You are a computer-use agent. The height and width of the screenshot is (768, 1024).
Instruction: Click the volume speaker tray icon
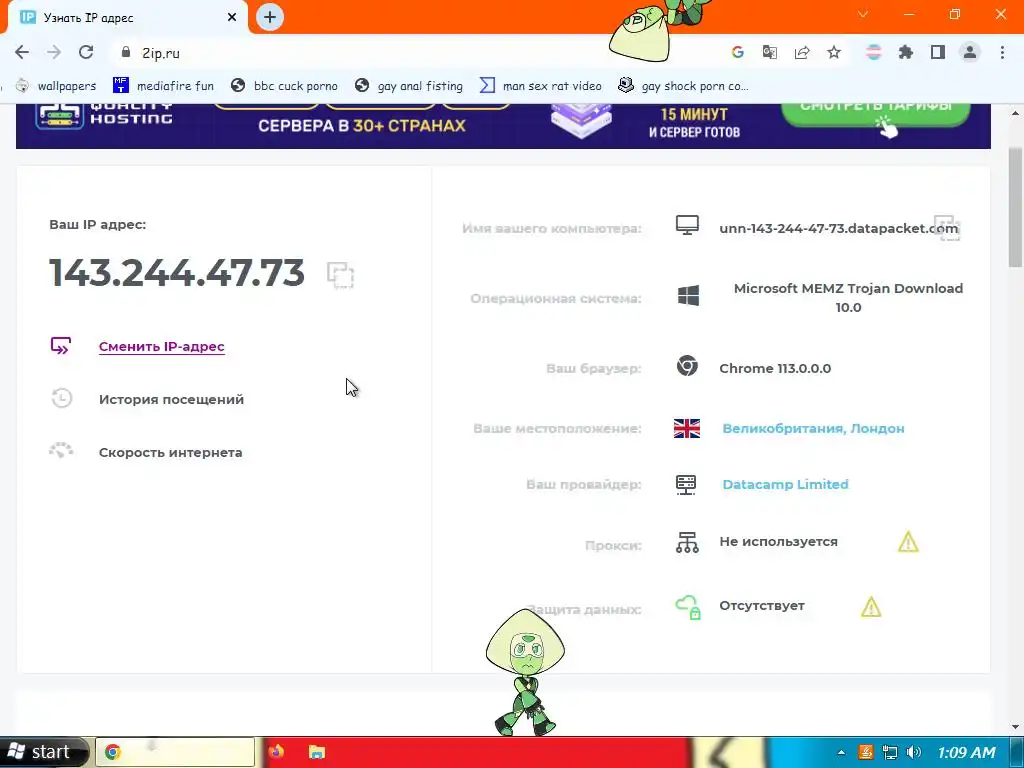[x=914, y=752]
